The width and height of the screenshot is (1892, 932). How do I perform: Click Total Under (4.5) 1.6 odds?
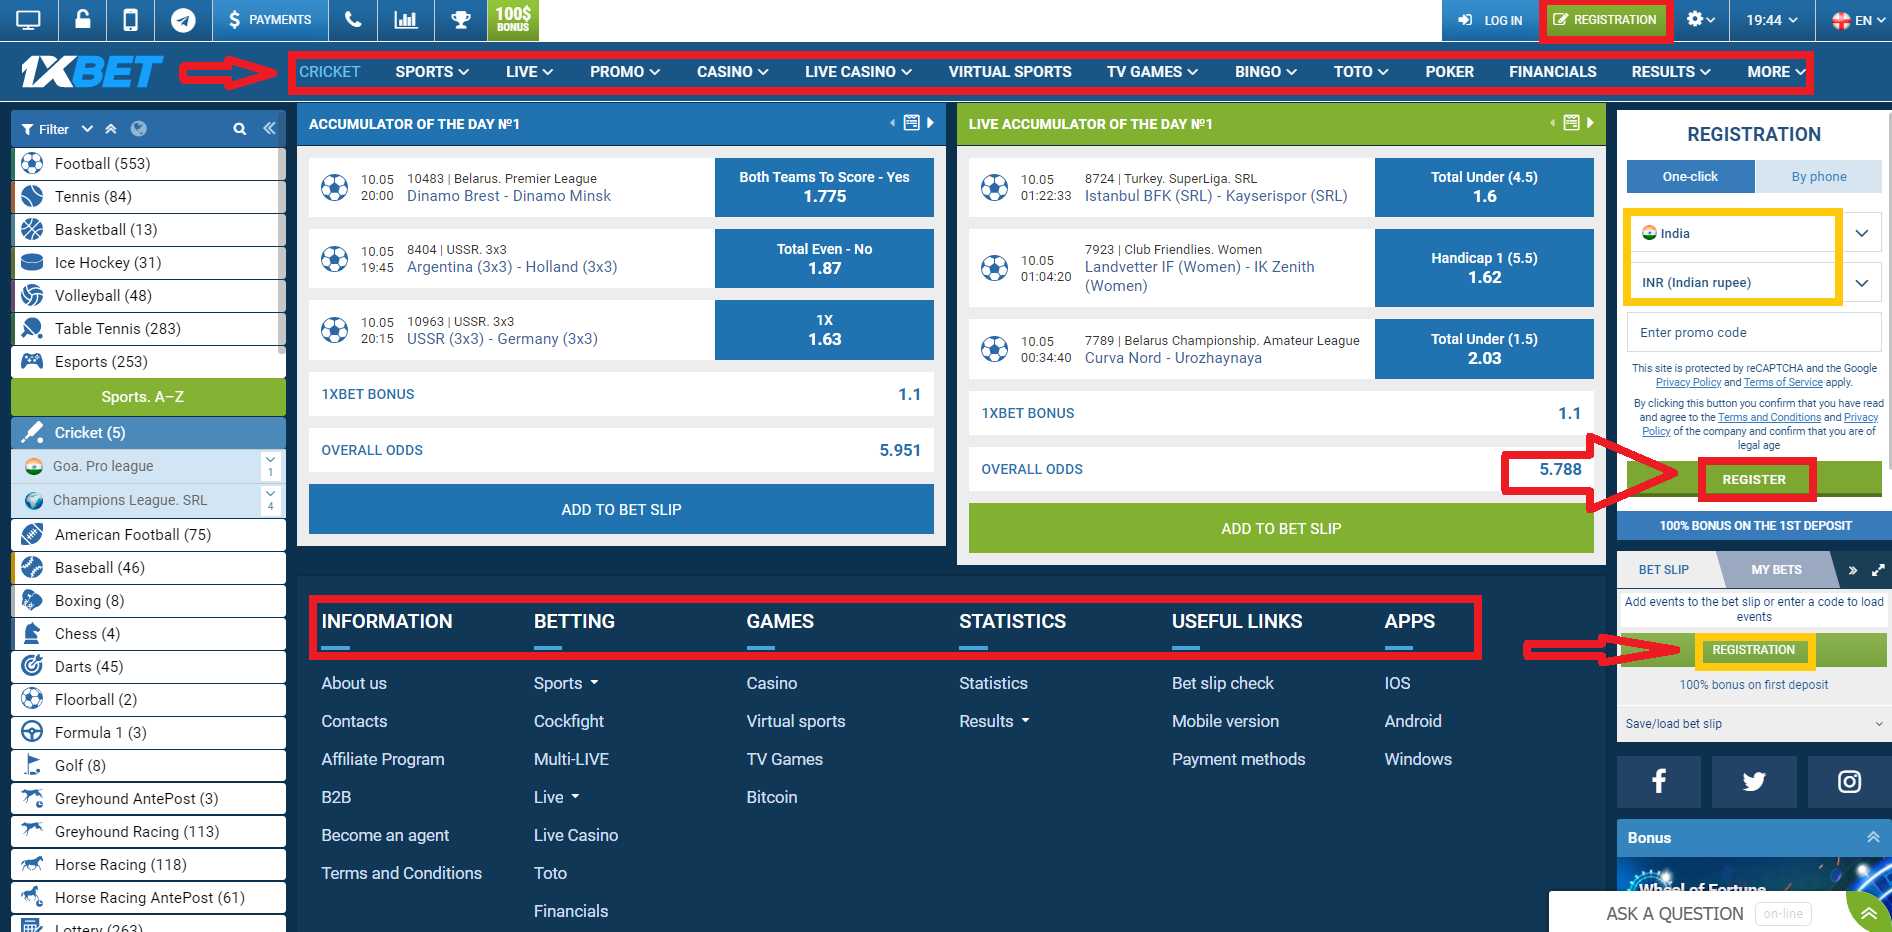pos(1484,187)
